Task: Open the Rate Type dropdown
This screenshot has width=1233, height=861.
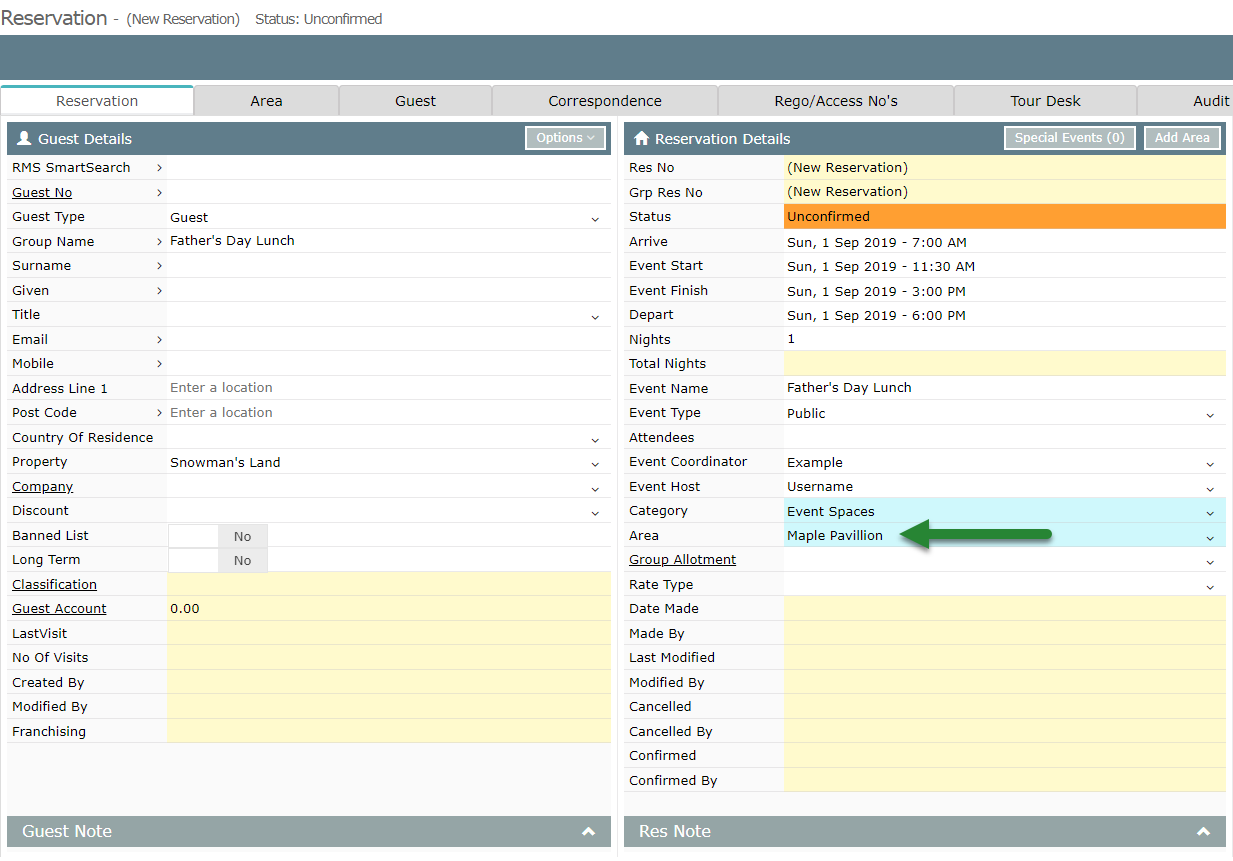Action: (1210, 586)
